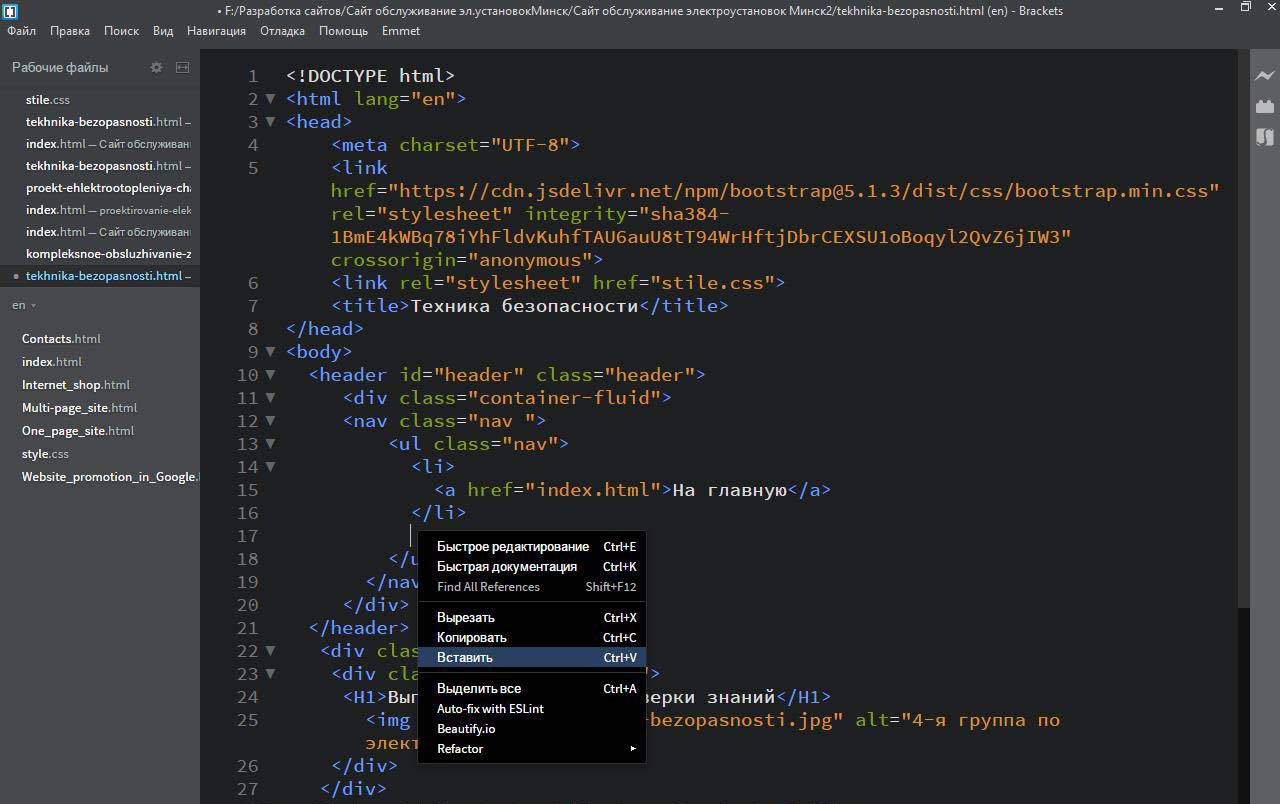Screen dimensions: 1280x804
Task: Select Beautify.io in the context menu
Action: point(466,729)
